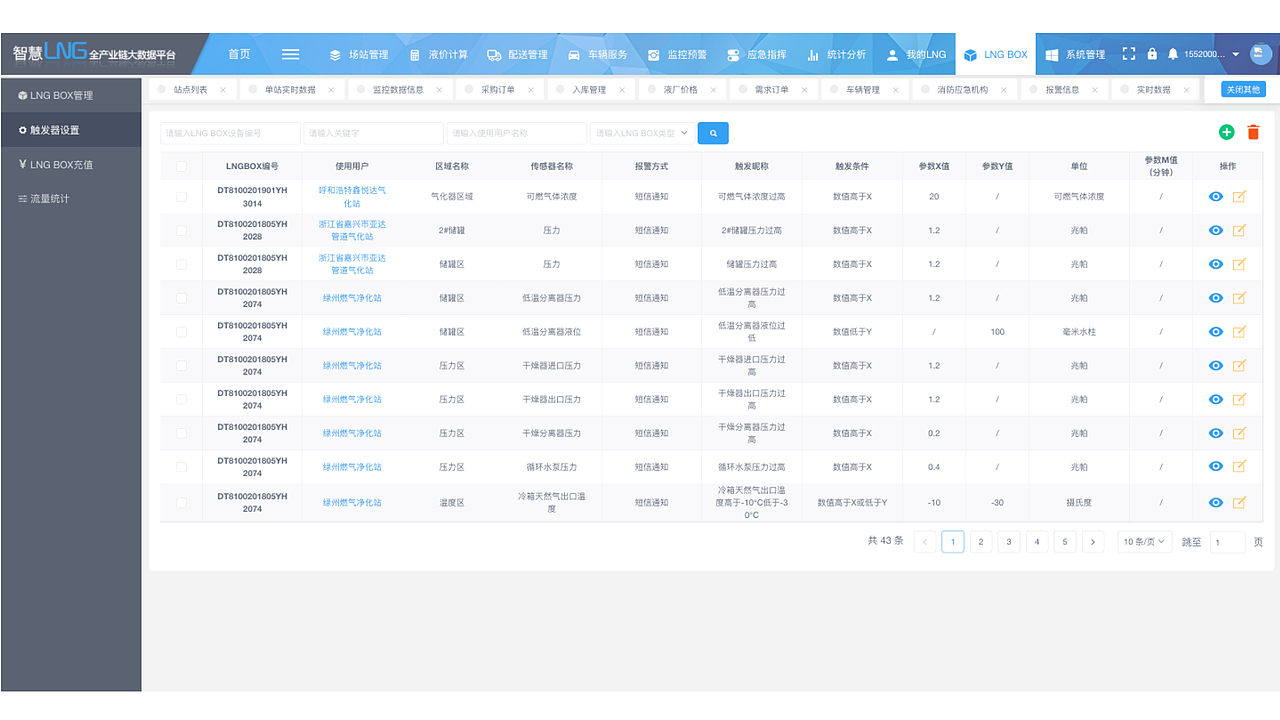1280x720 pixels.
Task: Switch to the 单站实时数据 tab
Action: pos(290,90)
